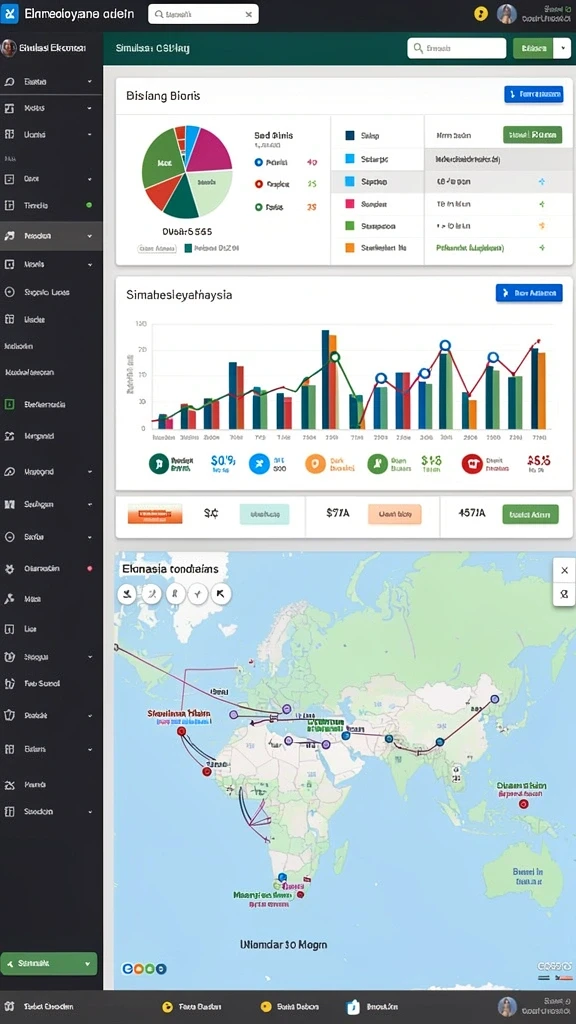
Task: Select the arrow cursor tool on the map
Action: tap(221, 594)
